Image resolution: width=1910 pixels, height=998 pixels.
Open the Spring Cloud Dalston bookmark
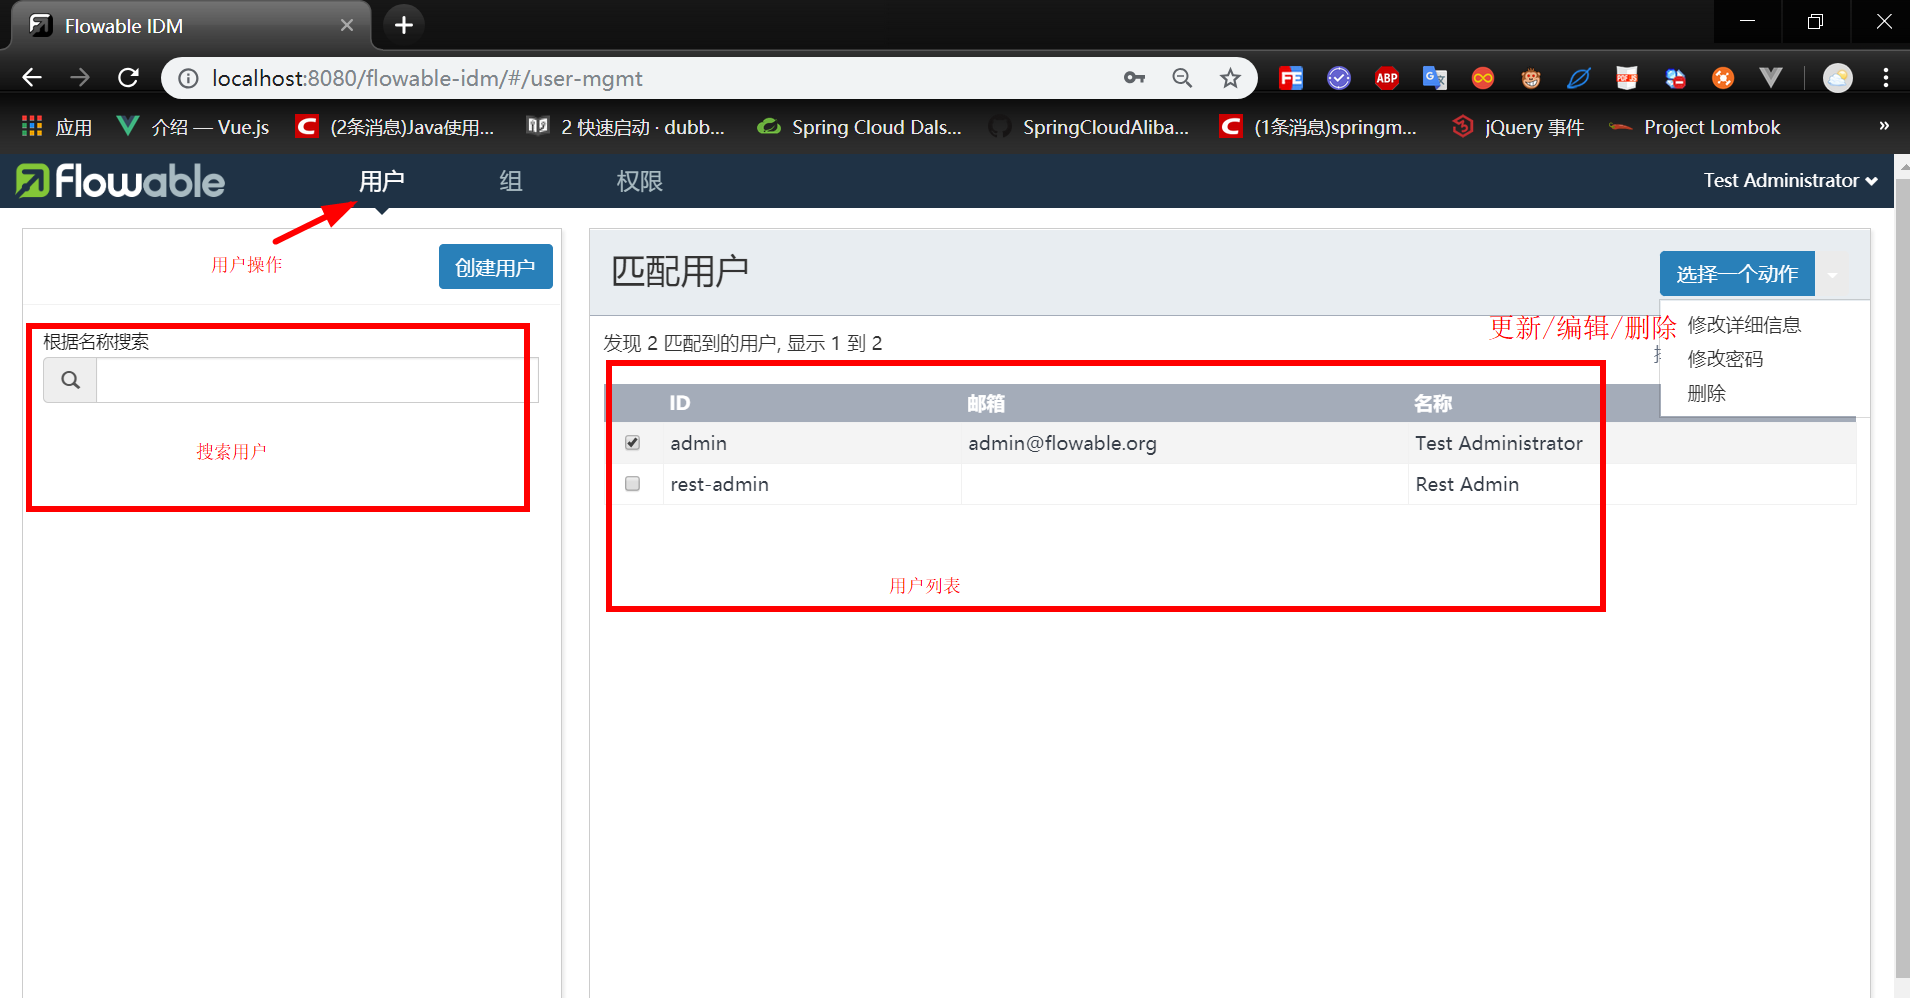pyautogui.click(x=860, y=127)
